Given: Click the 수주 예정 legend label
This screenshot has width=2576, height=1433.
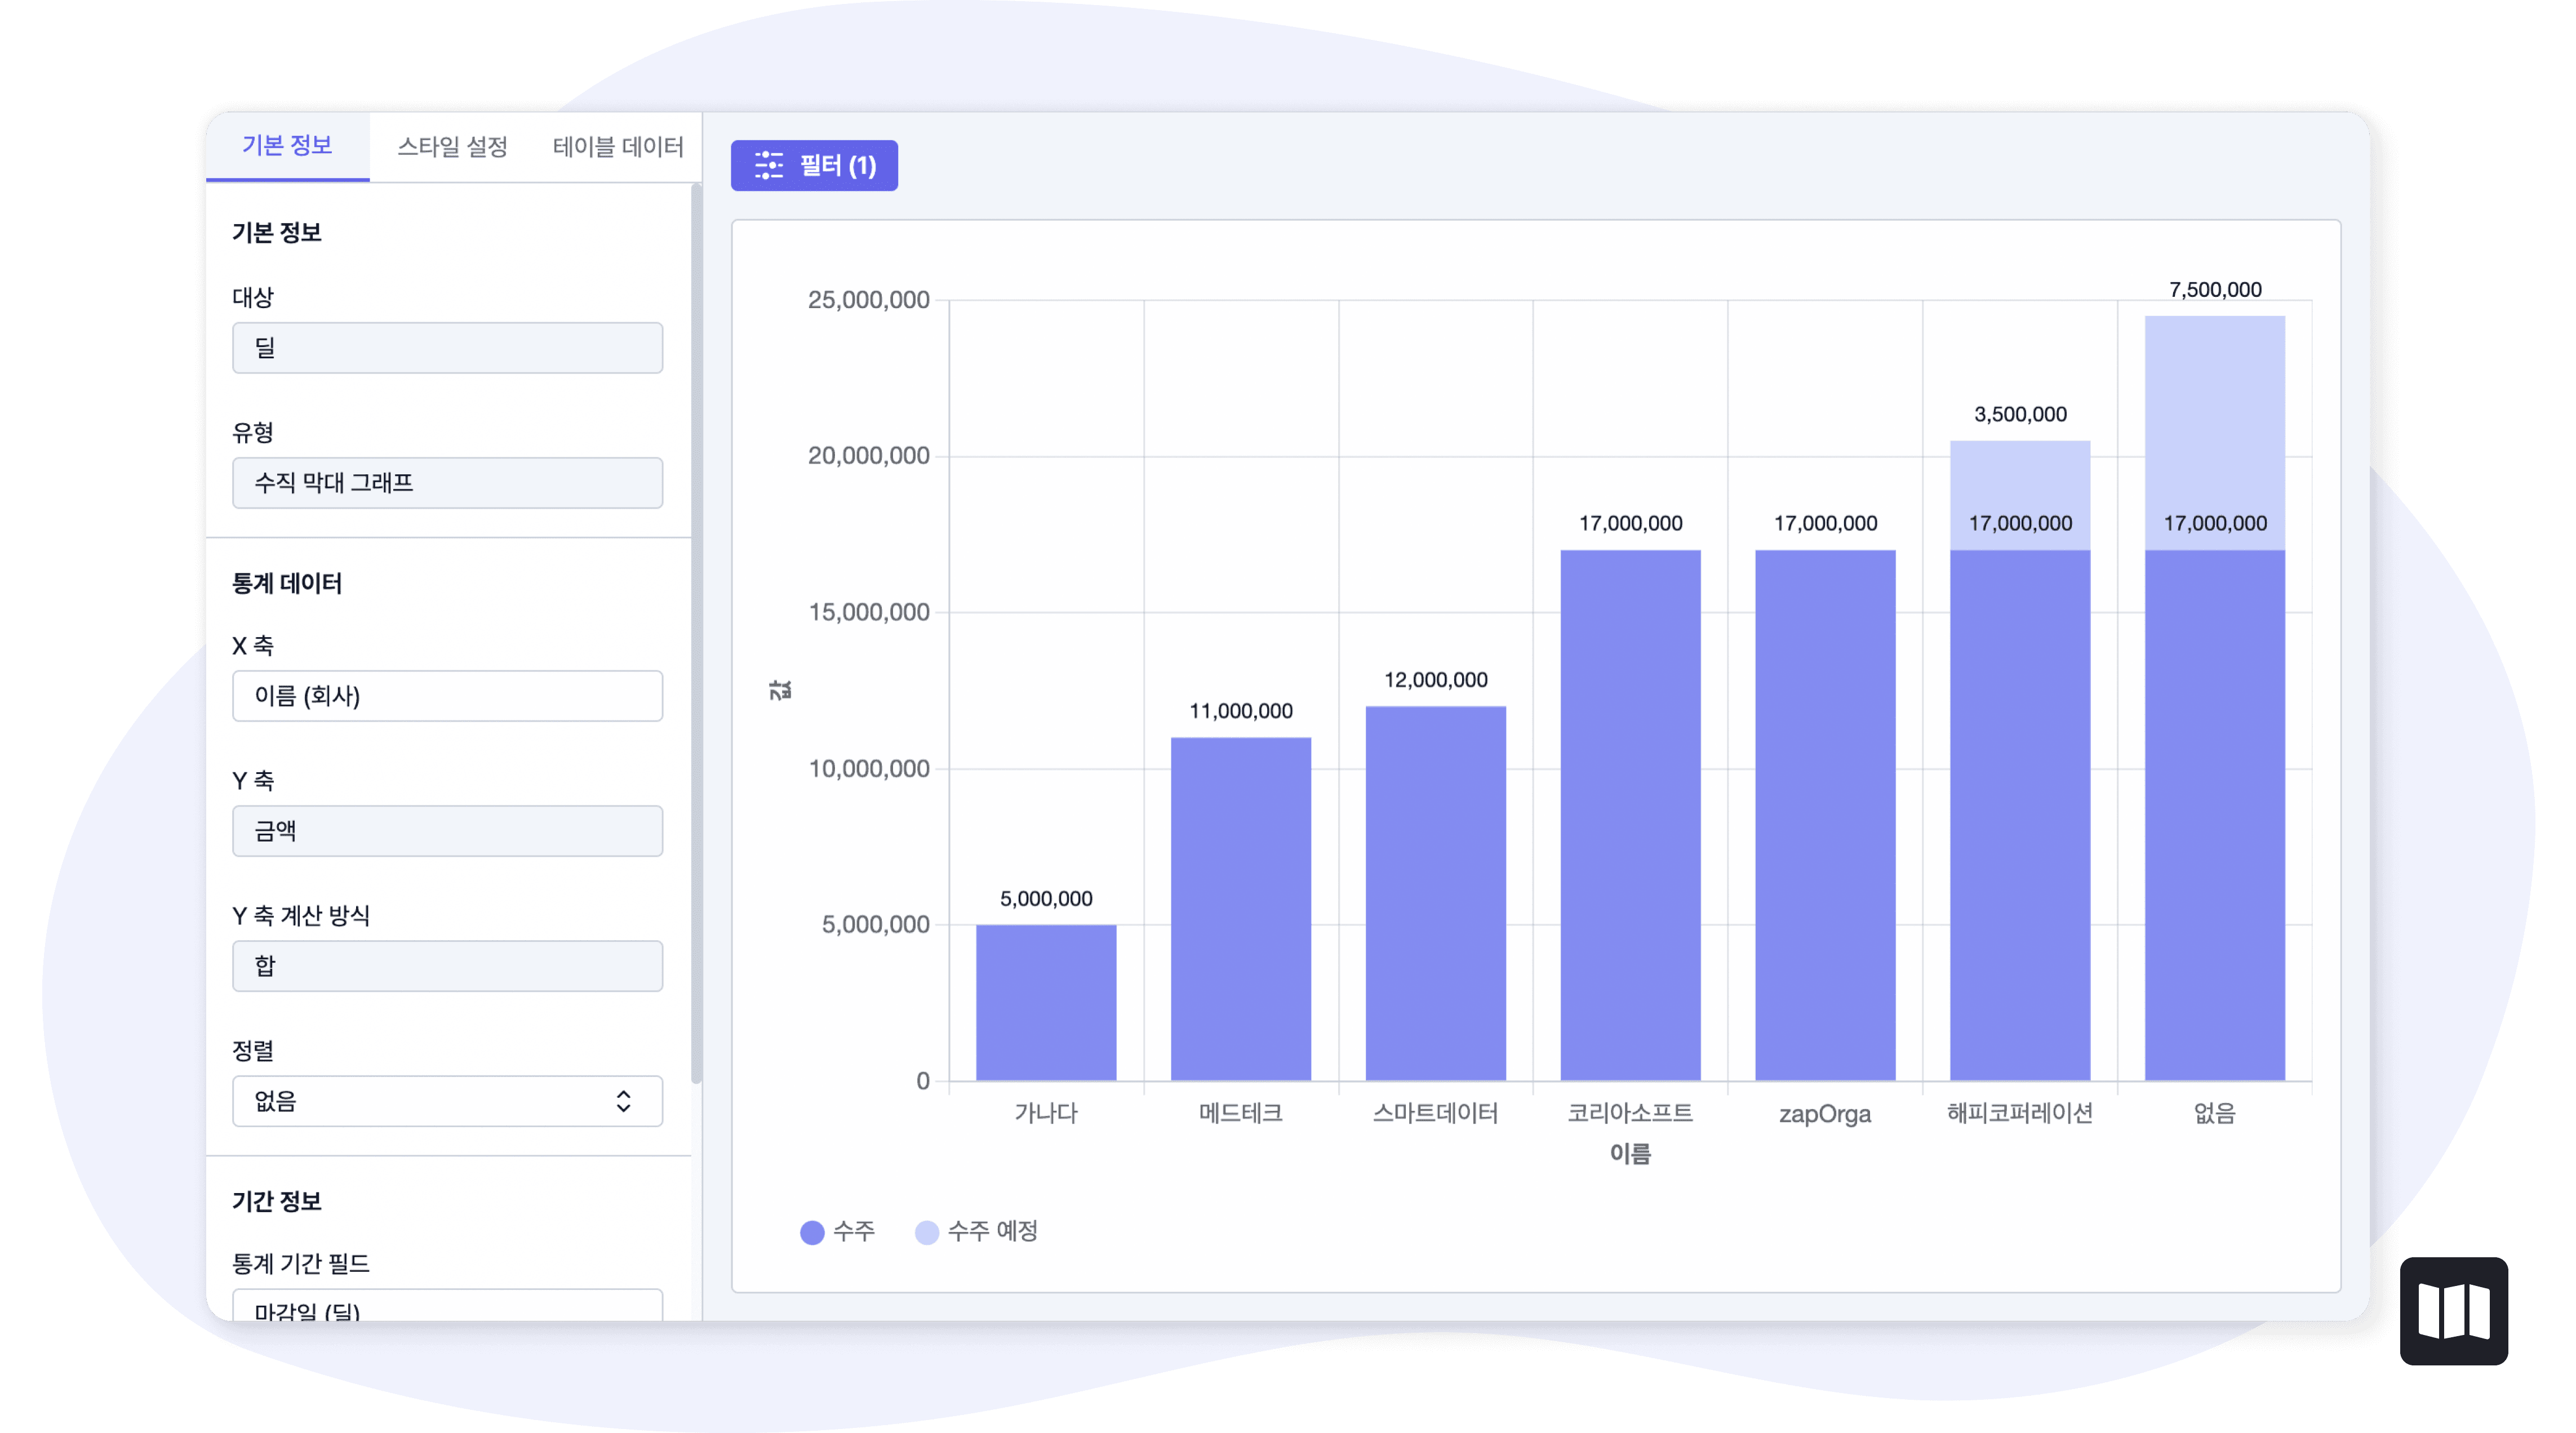Looking at the screenshot, I should [x=993, y=1231].
